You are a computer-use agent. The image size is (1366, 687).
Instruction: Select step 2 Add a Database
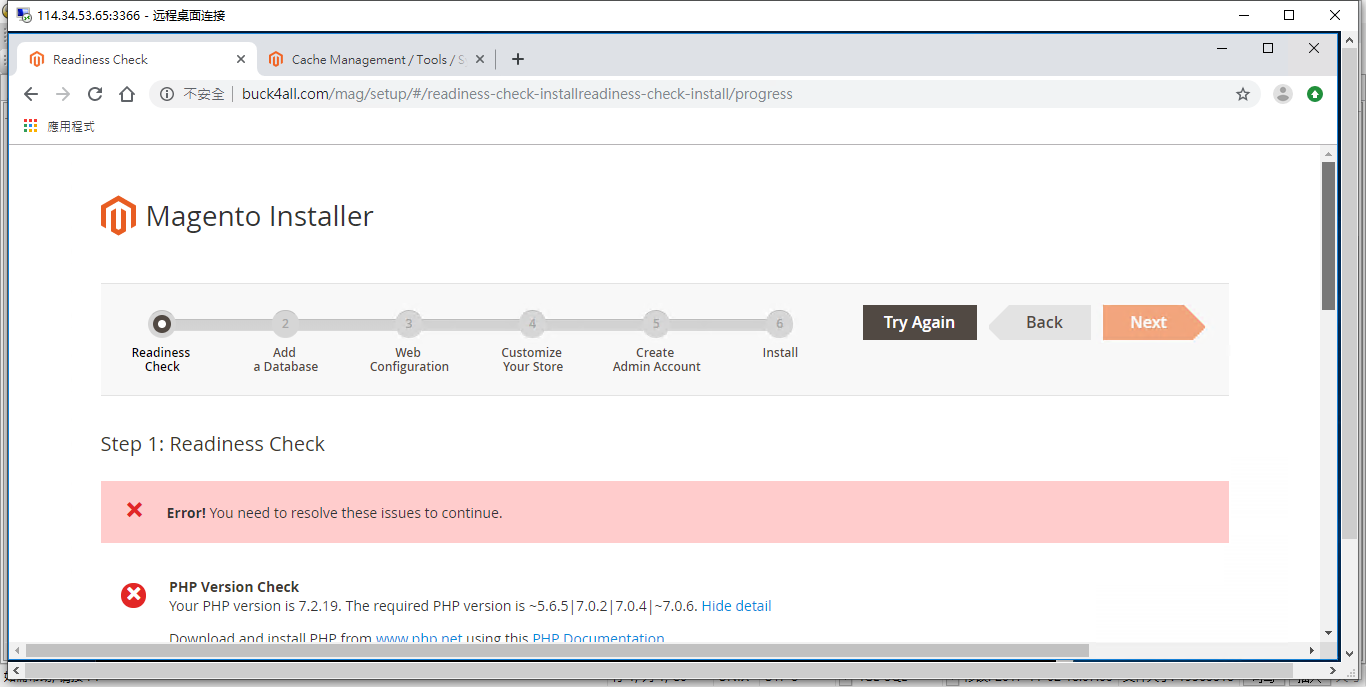(x=285, y=324)
